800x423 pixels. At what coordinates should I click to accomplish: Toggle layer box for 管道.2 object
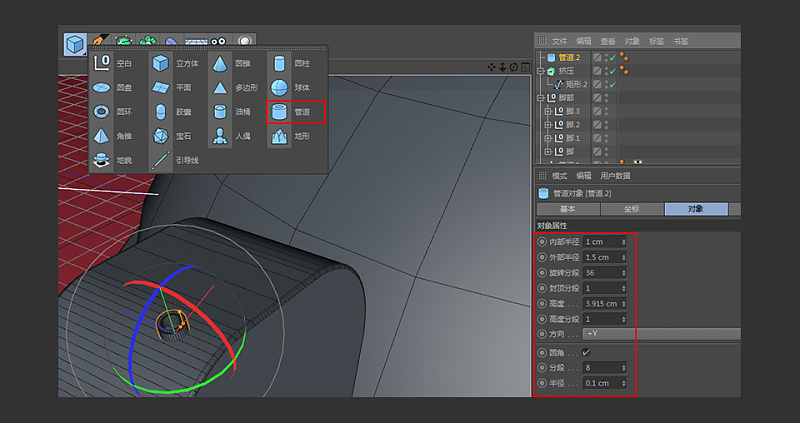click(x=597, y=58)
